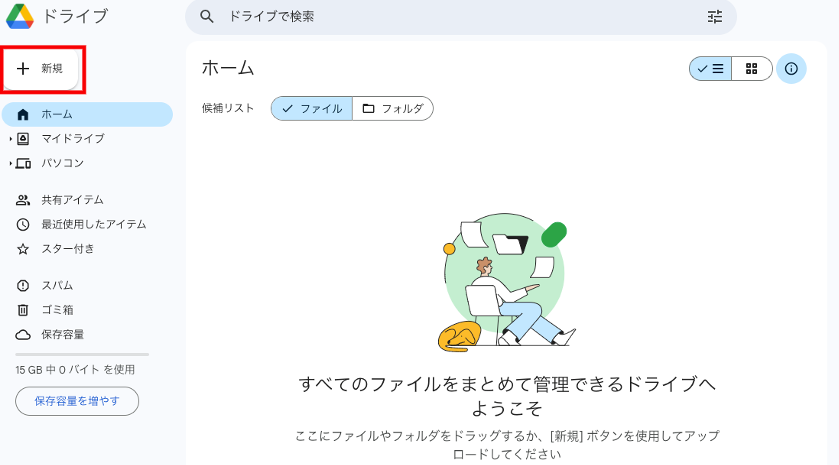839x465 pixels.
Task: Go to ホーム in sidebar
Action: [x=87, y=115]
